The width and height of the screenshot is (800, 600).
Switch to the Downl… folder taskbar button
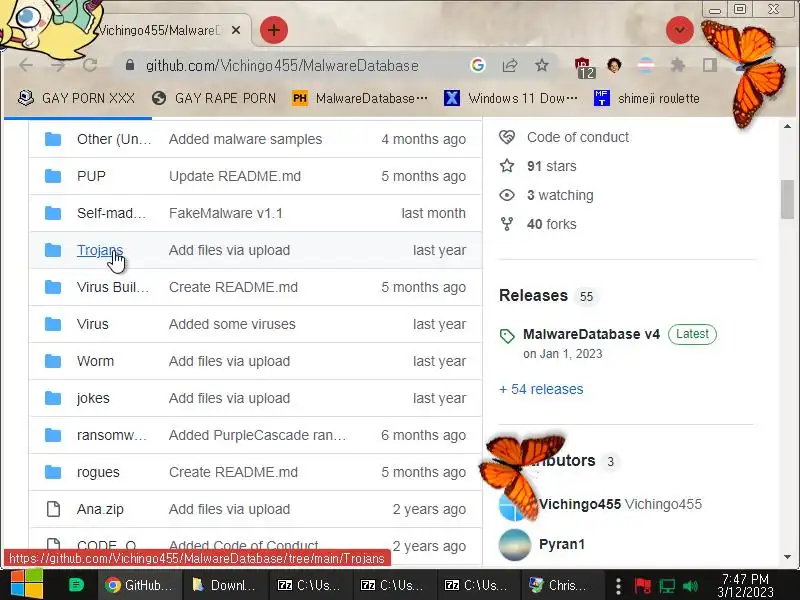[223, 585]
